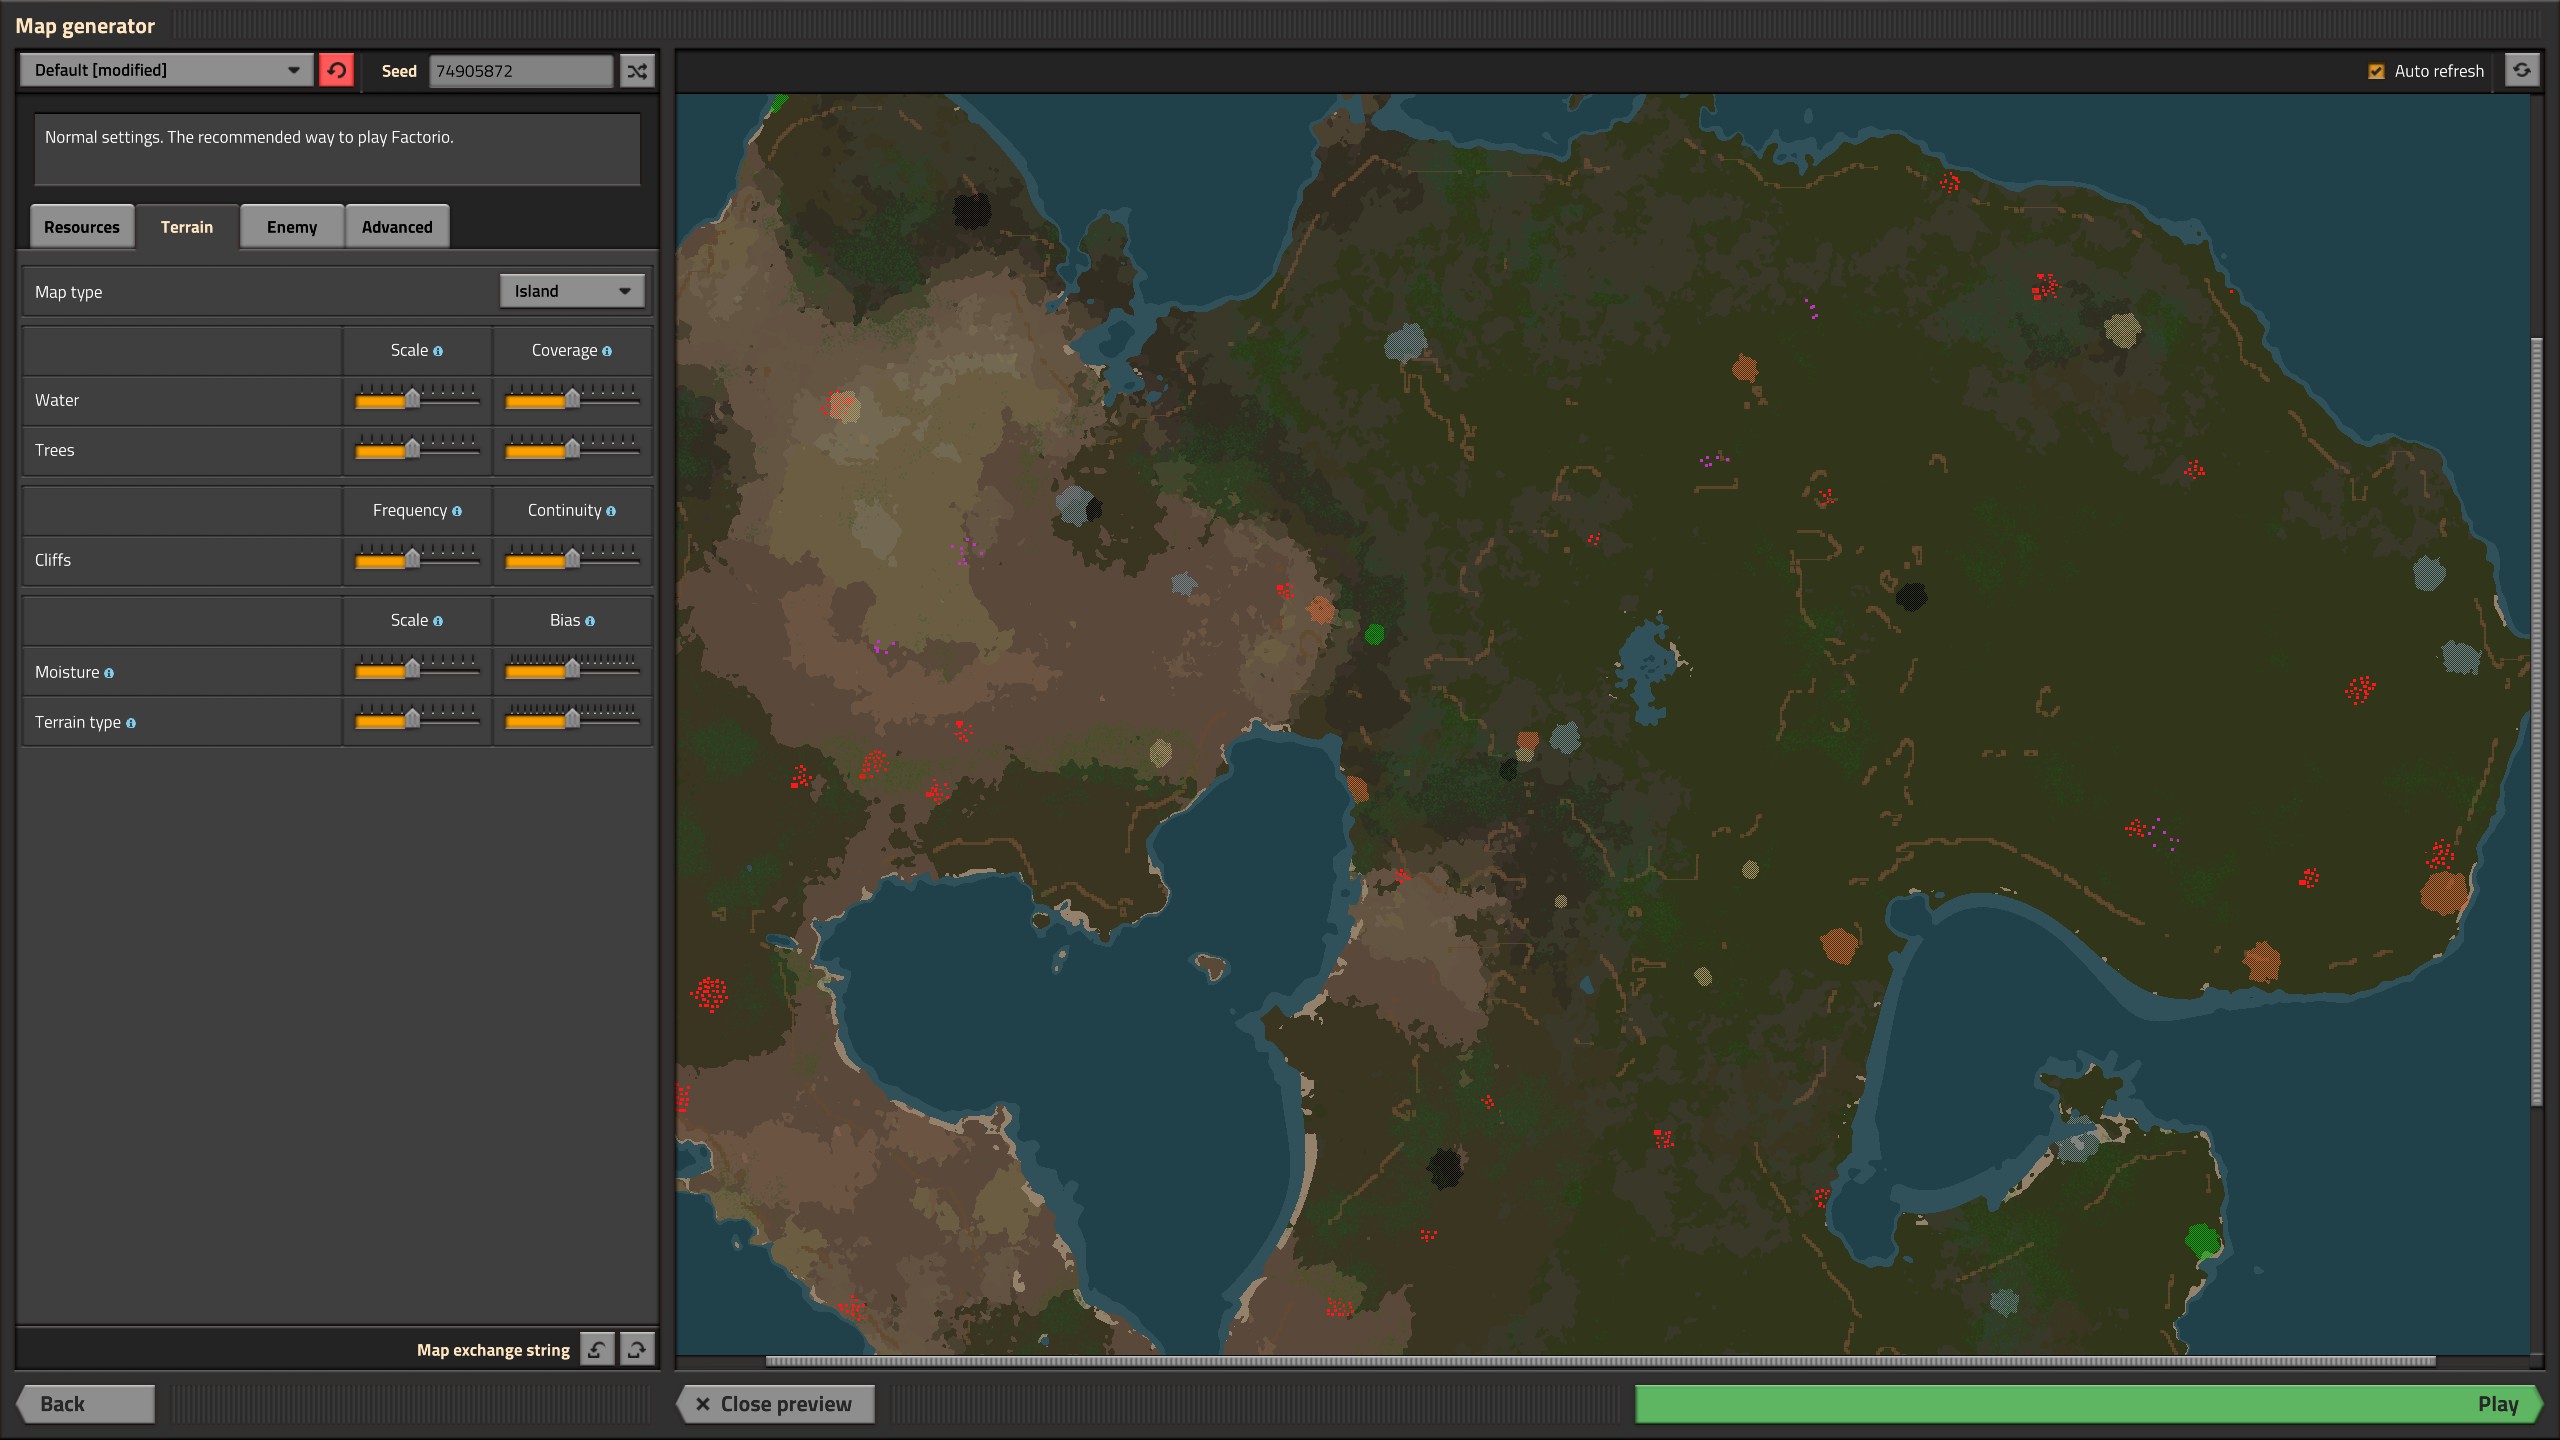The image size is (2560, 1440).
Task: Click import map exchange string icon
Action: pos(597,1349)
